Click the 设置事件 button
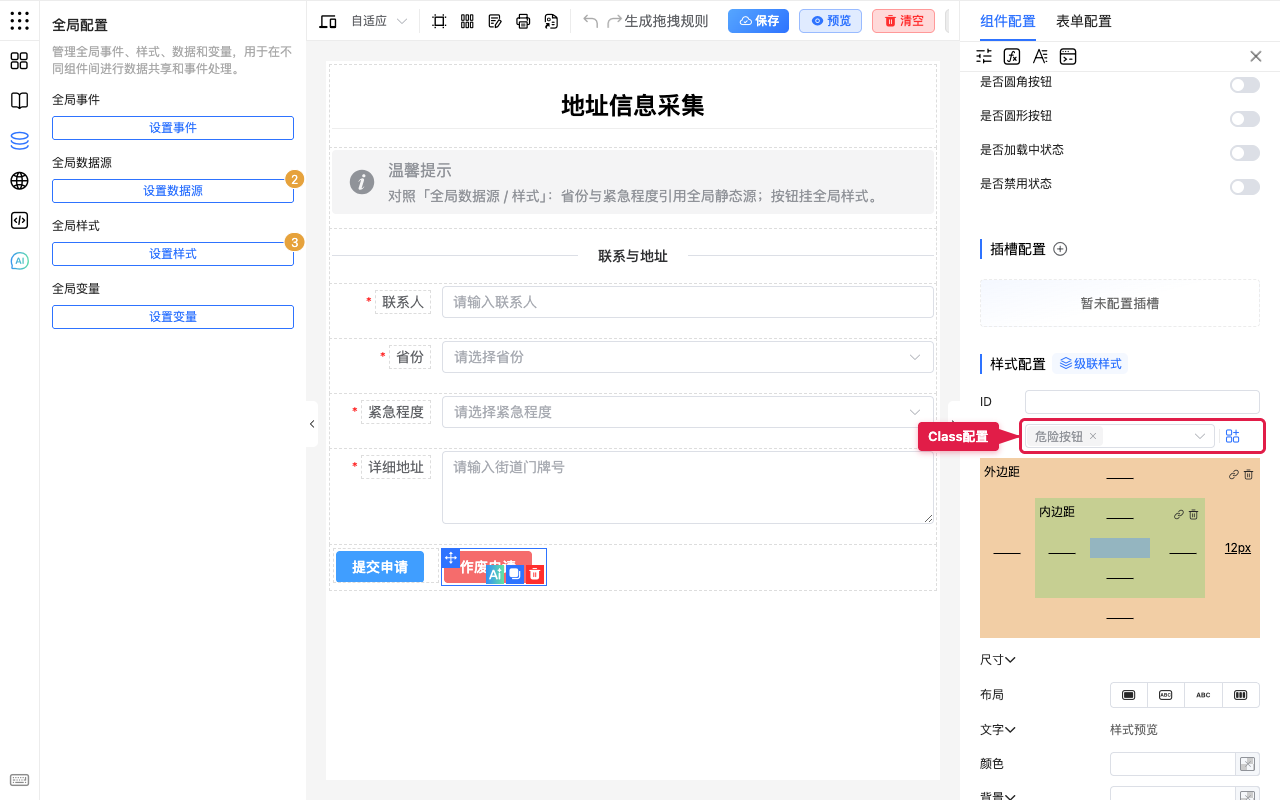This screenshot has width=1280, height=800. tap(173, 128)
